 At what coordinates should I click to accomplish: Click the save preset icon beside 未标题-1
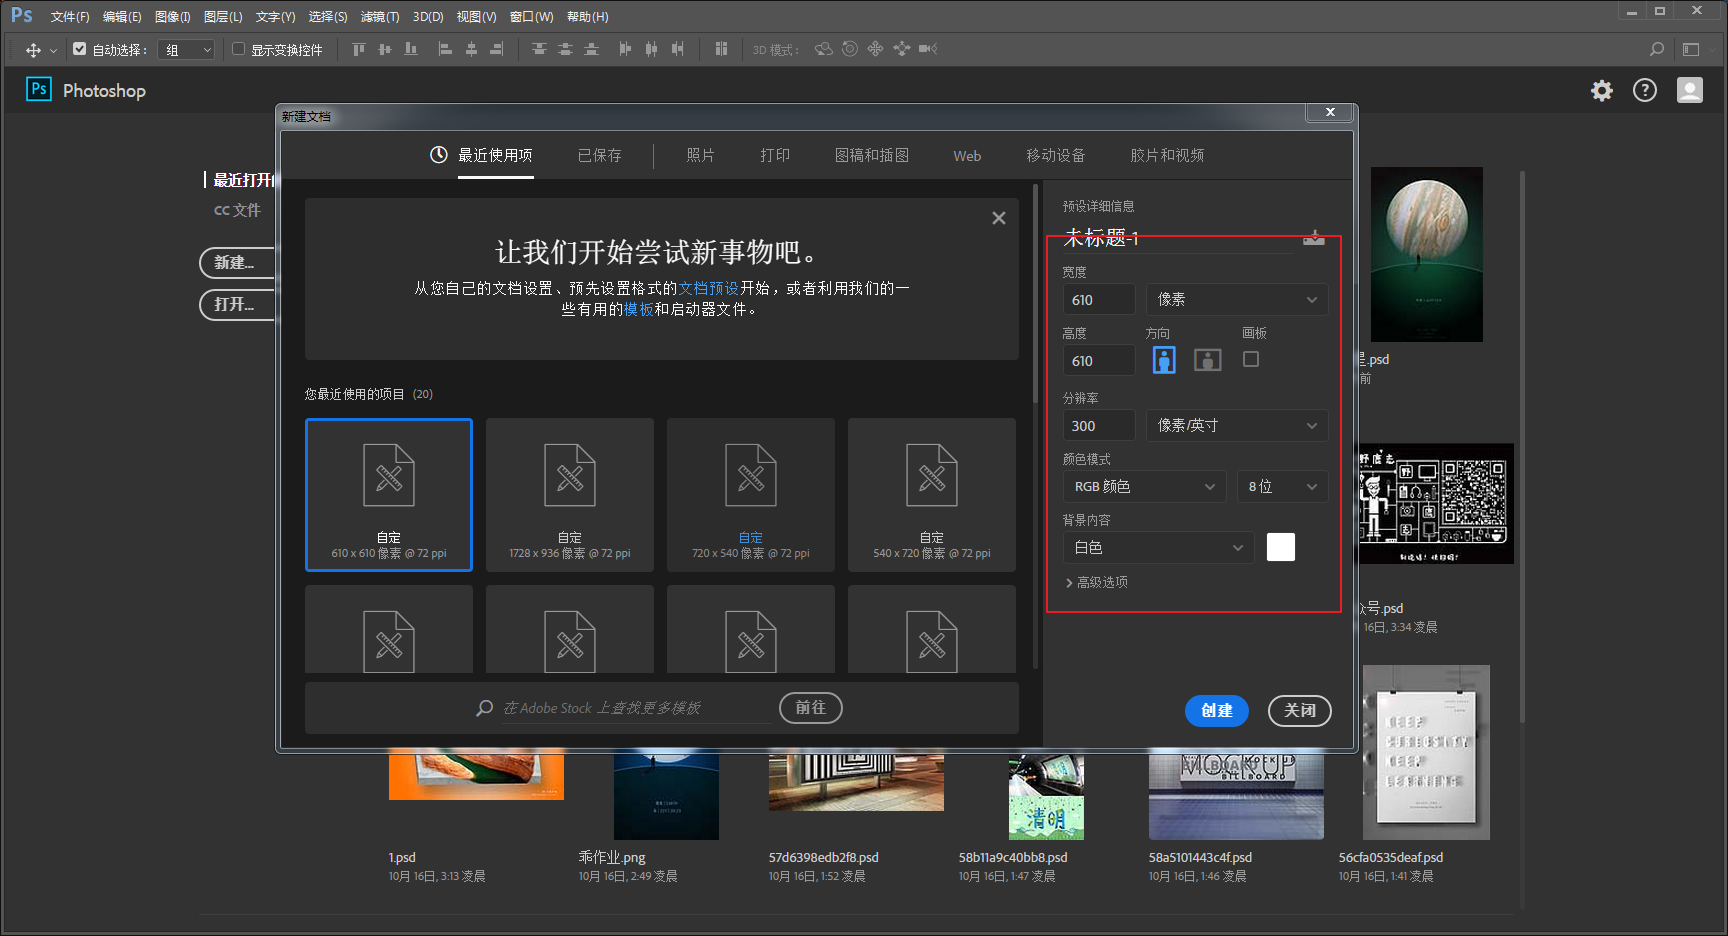(x=1314, y=238)
